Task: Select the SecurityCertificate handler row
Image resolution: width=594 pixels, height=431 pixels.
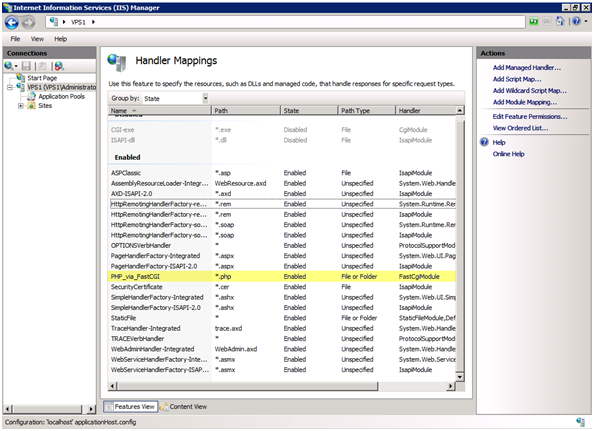Action: pyautogui.click(x=283, y=287)
